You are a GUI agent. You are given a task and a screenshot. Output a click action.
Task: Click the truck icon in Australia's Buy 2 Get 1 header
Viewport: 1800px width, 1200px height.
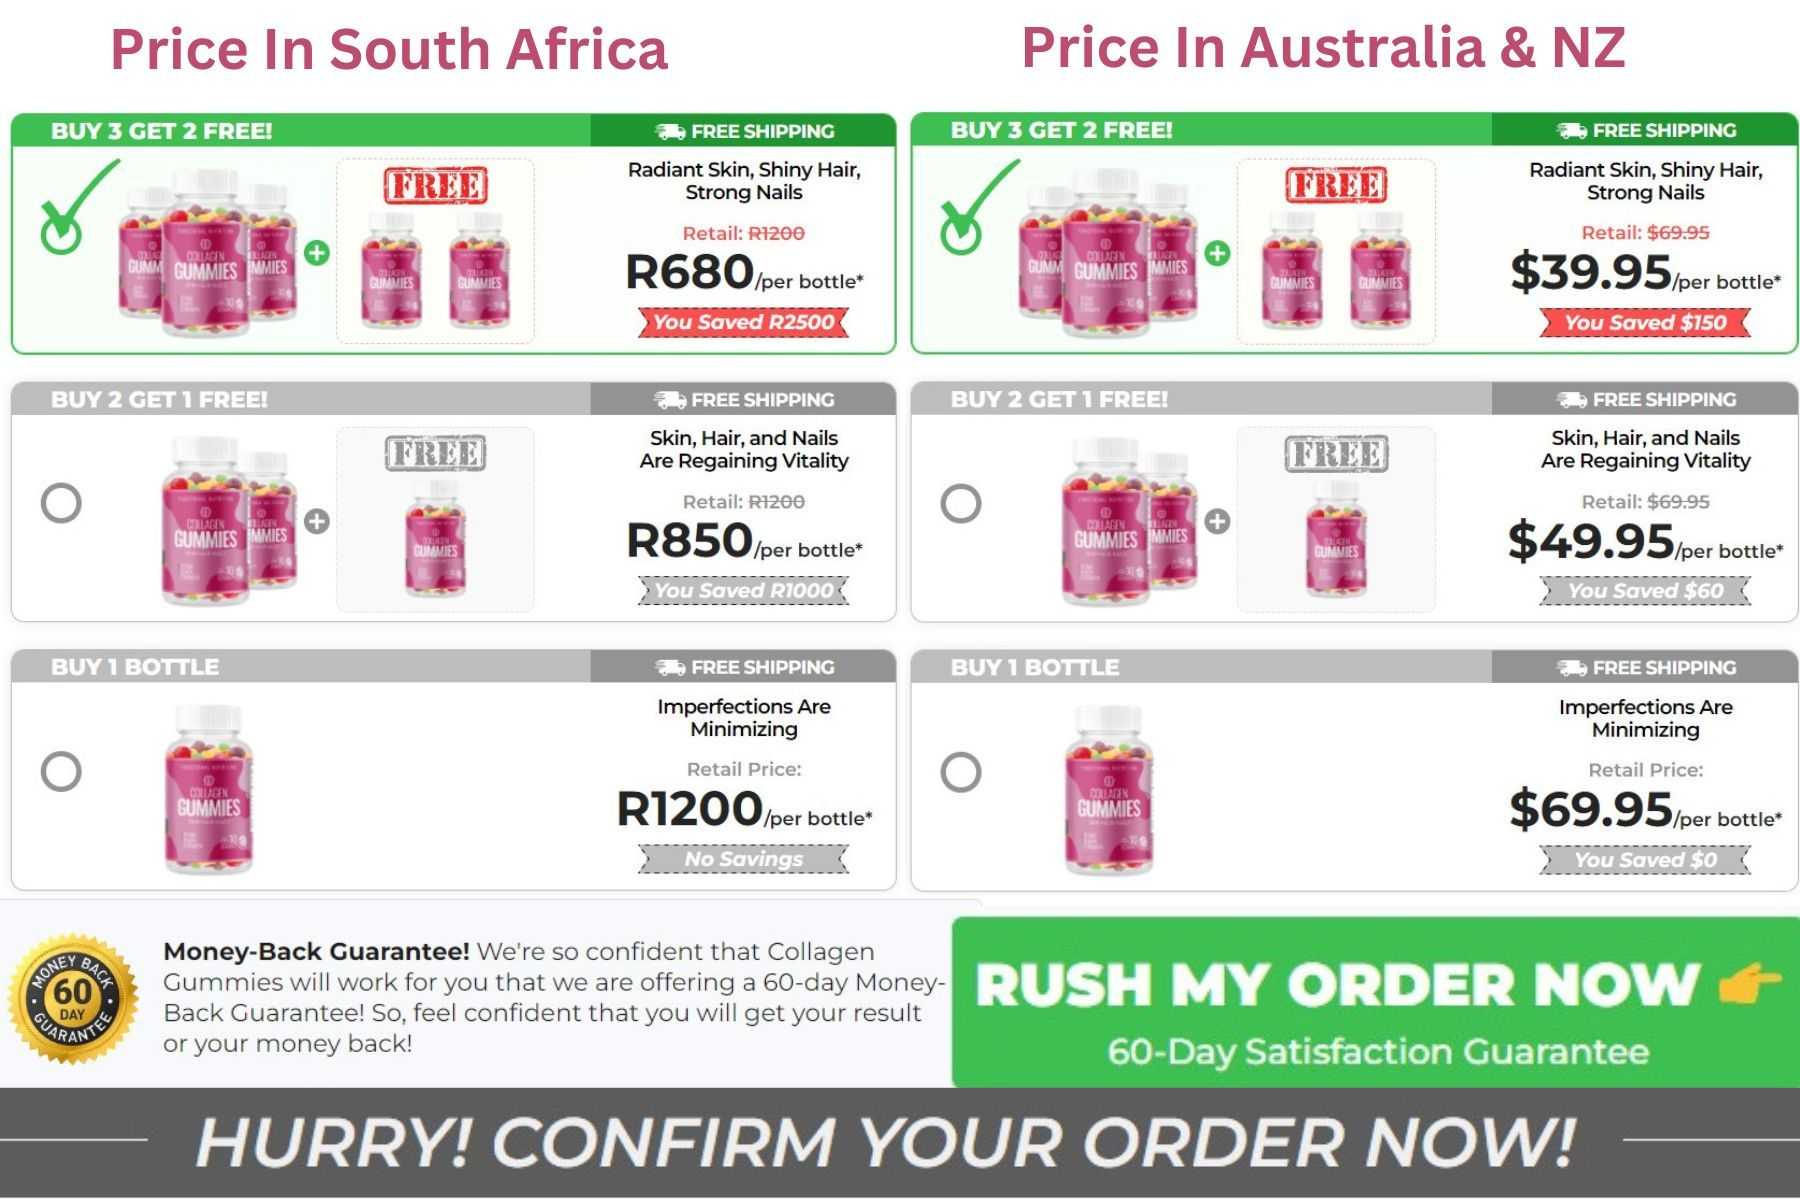1571,399
